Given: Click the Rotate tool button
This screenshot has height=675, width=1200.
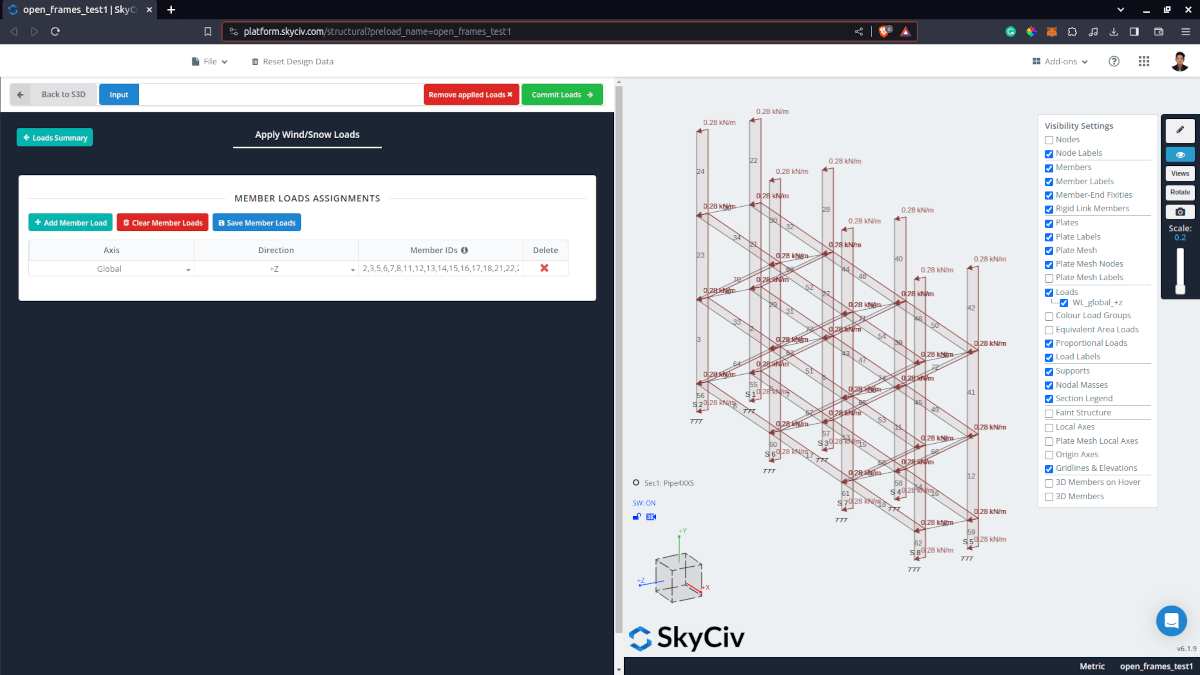Looking at the screenshot, I should click(1179, 192).
